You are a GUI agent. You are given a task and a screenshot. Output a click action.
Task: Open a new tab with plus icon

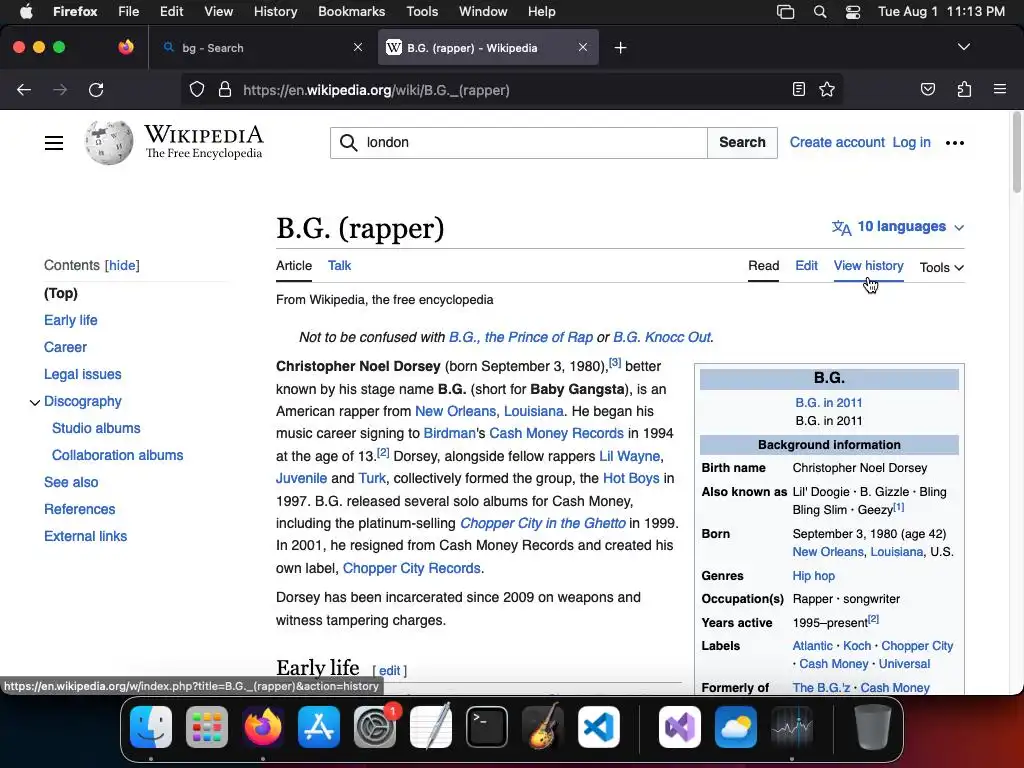tap(620, 48)
